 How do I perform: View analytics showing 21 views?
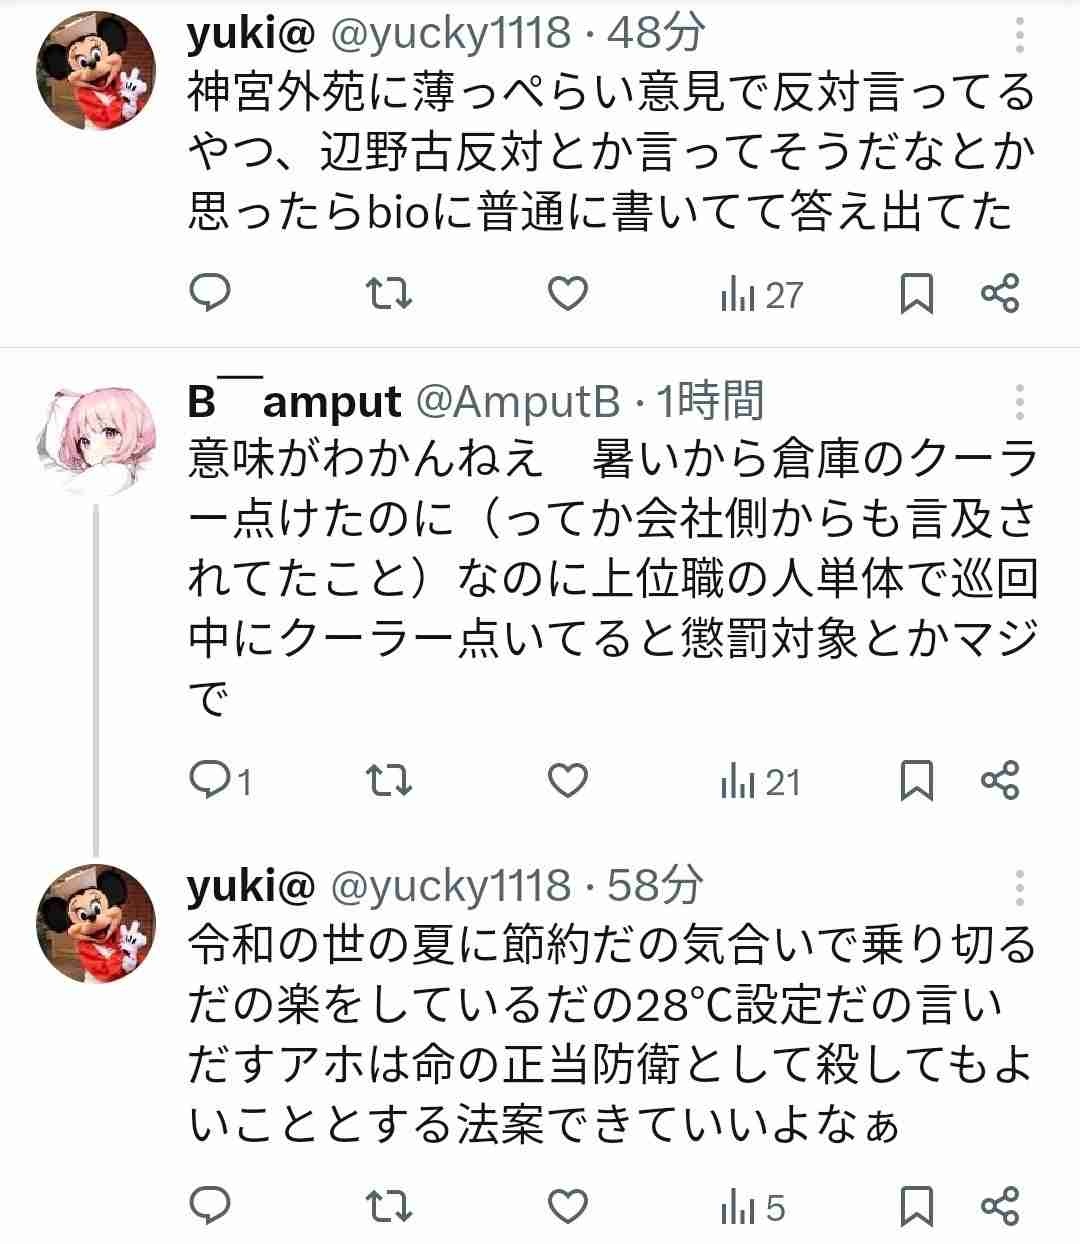click(x=760, y=781)
